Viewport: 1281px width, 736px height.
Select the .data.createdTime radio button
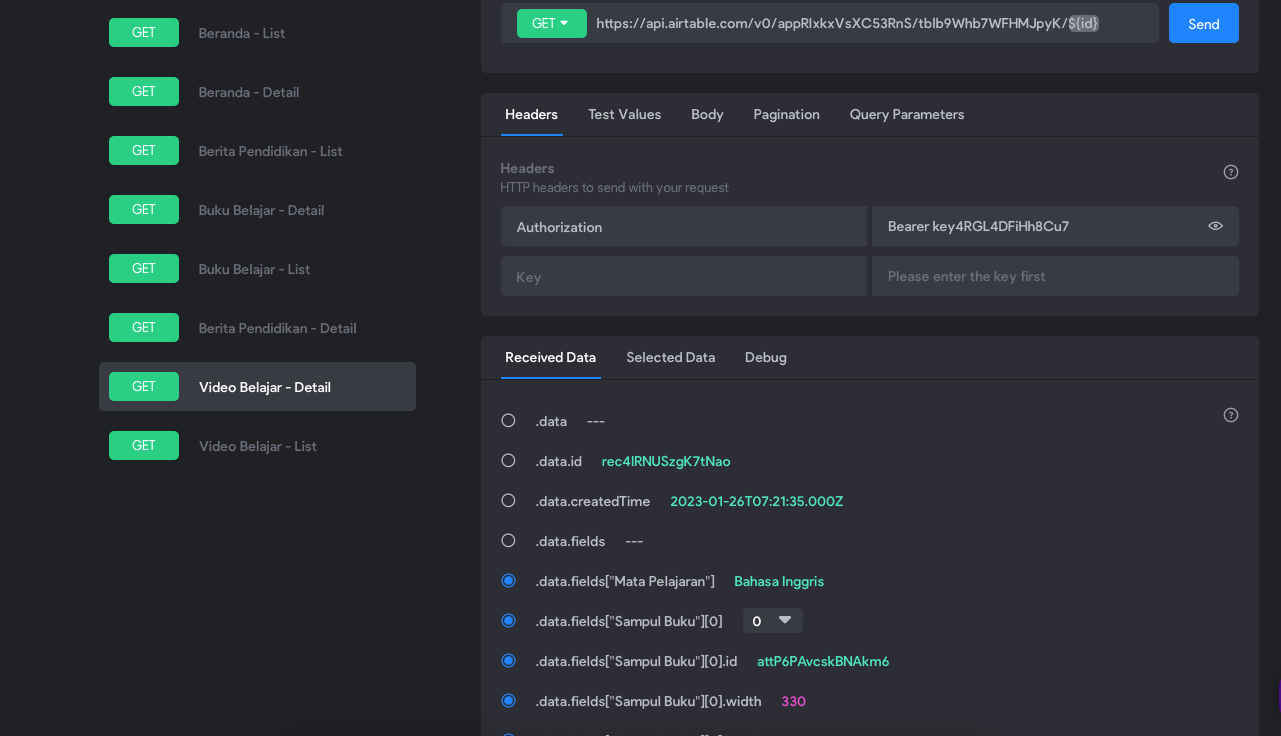pyautogui.click(x=508, y=501)
